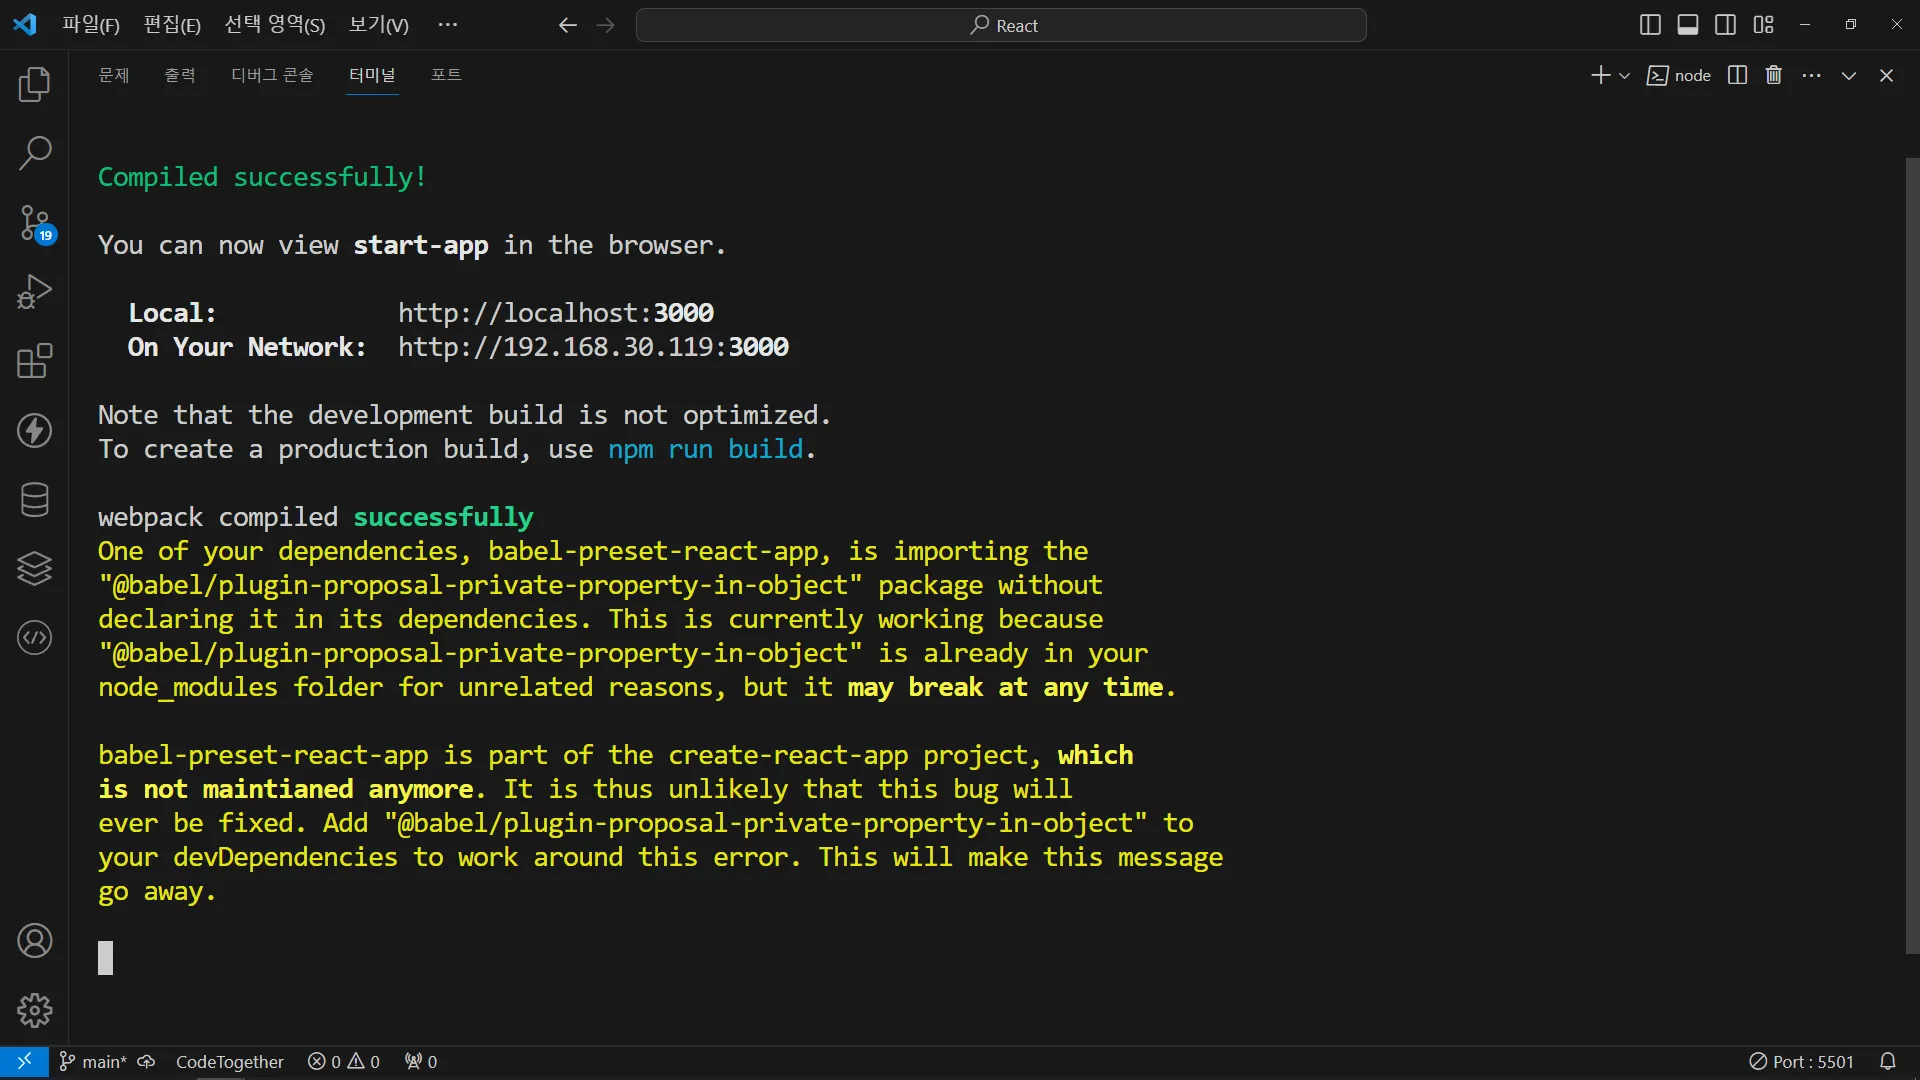The image size is (1920, 1080).
Task: Open the Extensions view
Action: [x=34, y=361]
